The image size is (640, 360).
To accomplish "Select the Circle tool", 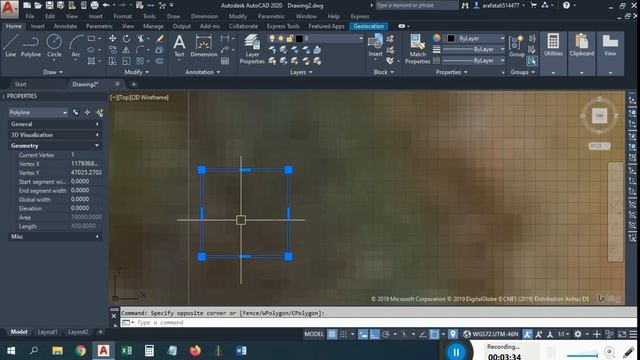I will point(54,46).
